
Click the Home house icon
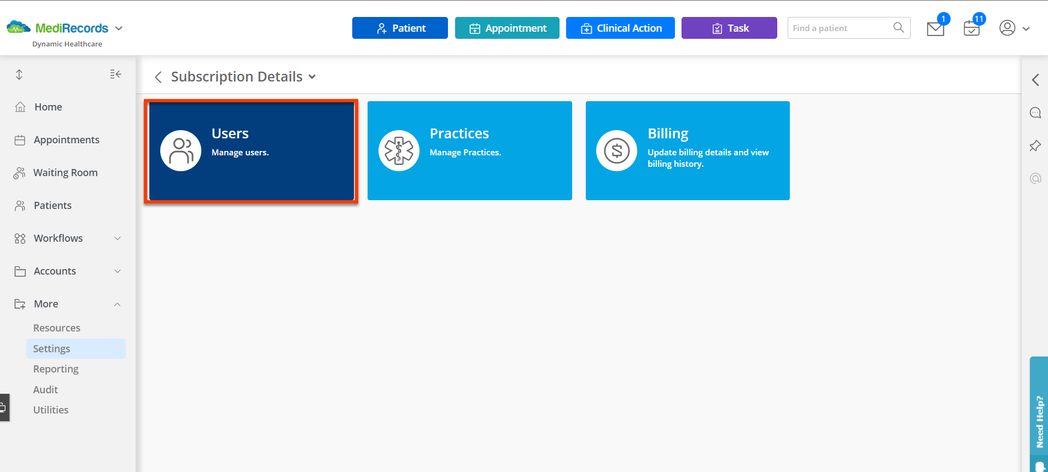point(20,107)
